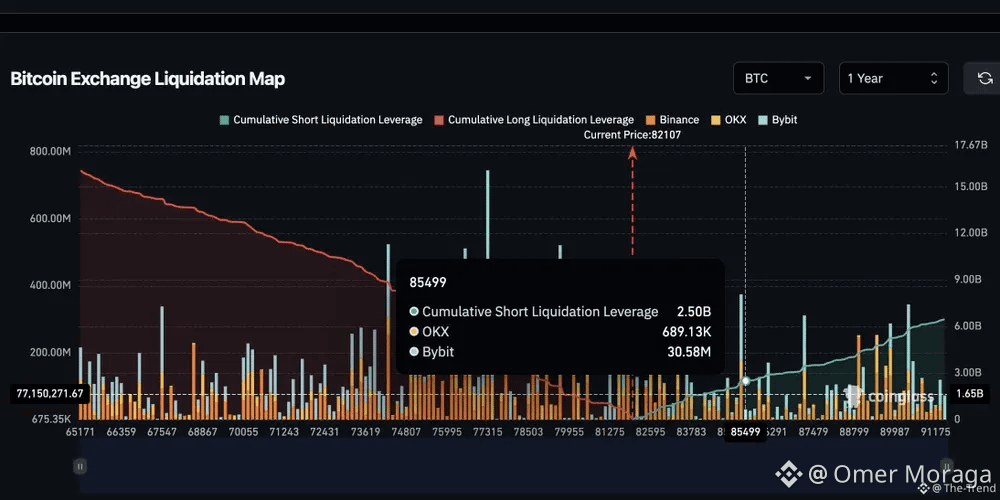Click tooltip Bybit value 30.58M
The width and height of the screenshot is (1000, 500).
click(689, 352)
